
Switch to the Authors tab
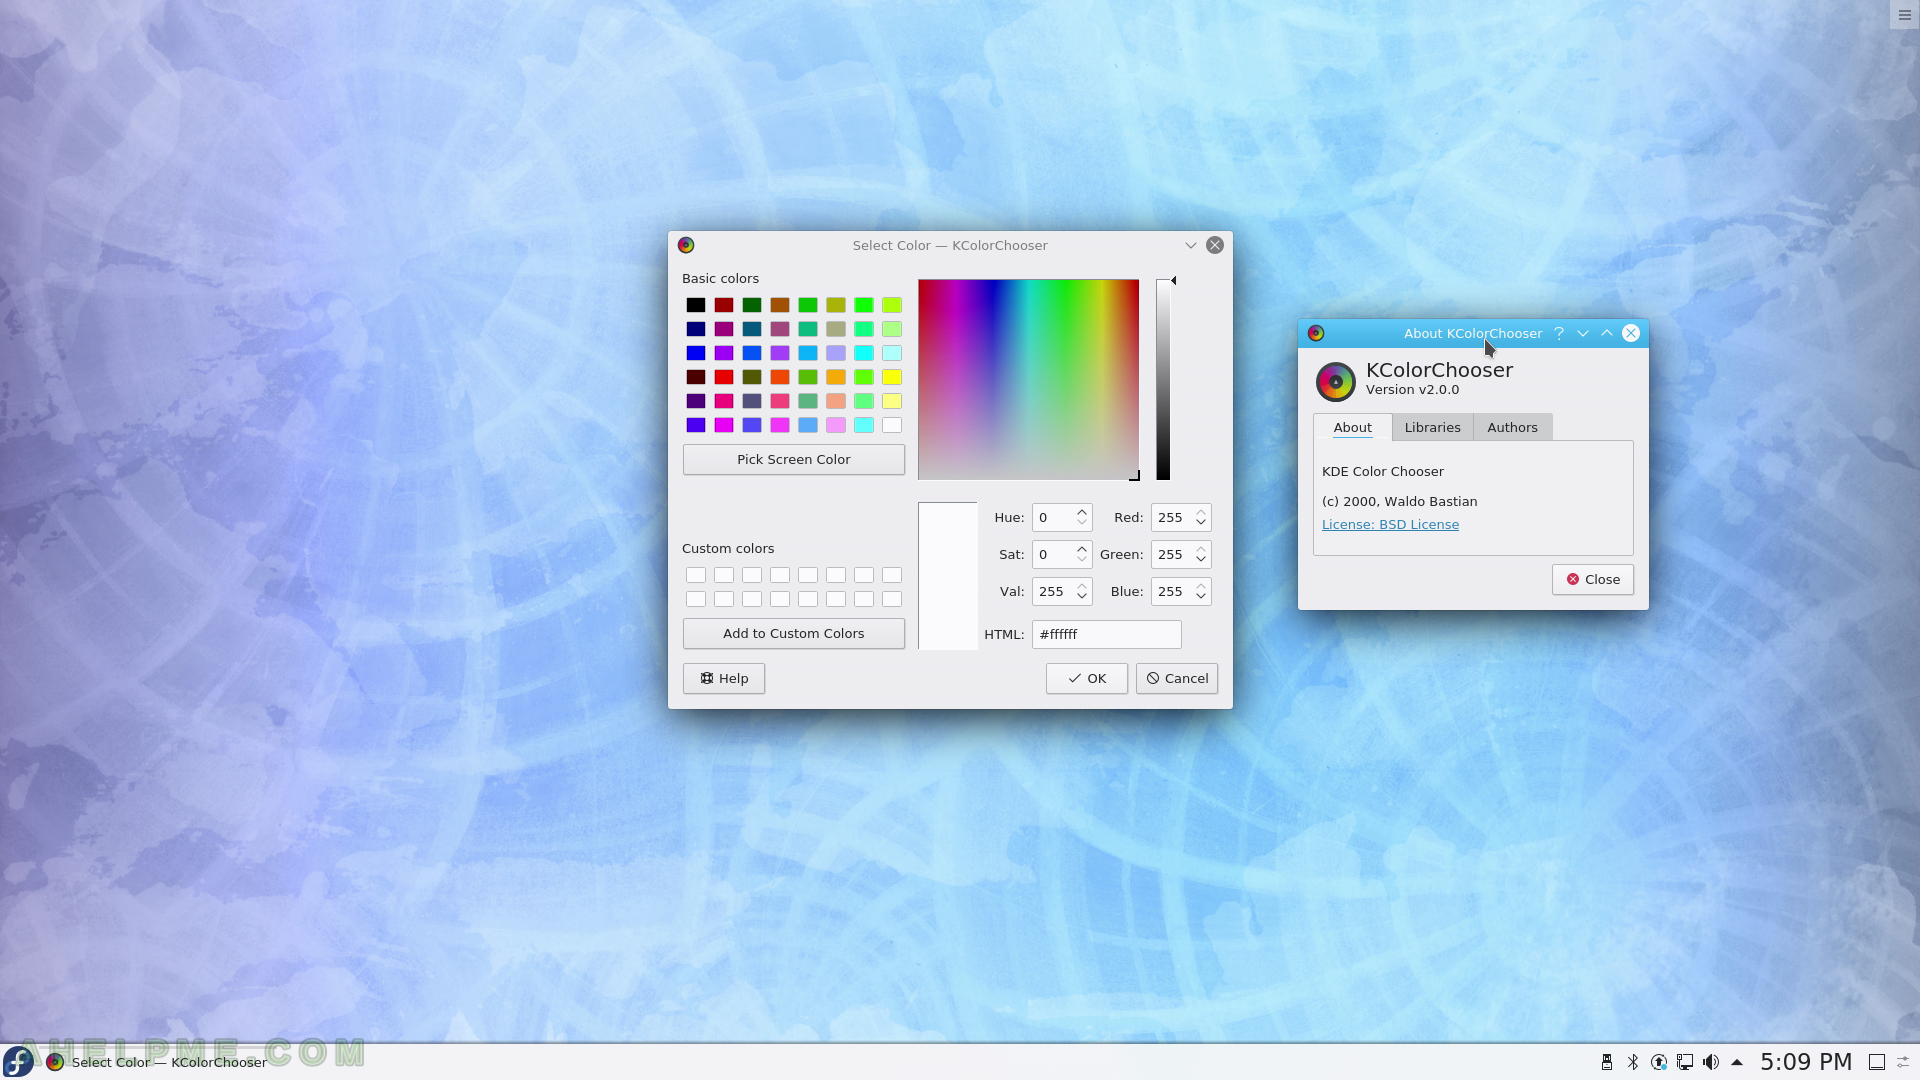1512,427
